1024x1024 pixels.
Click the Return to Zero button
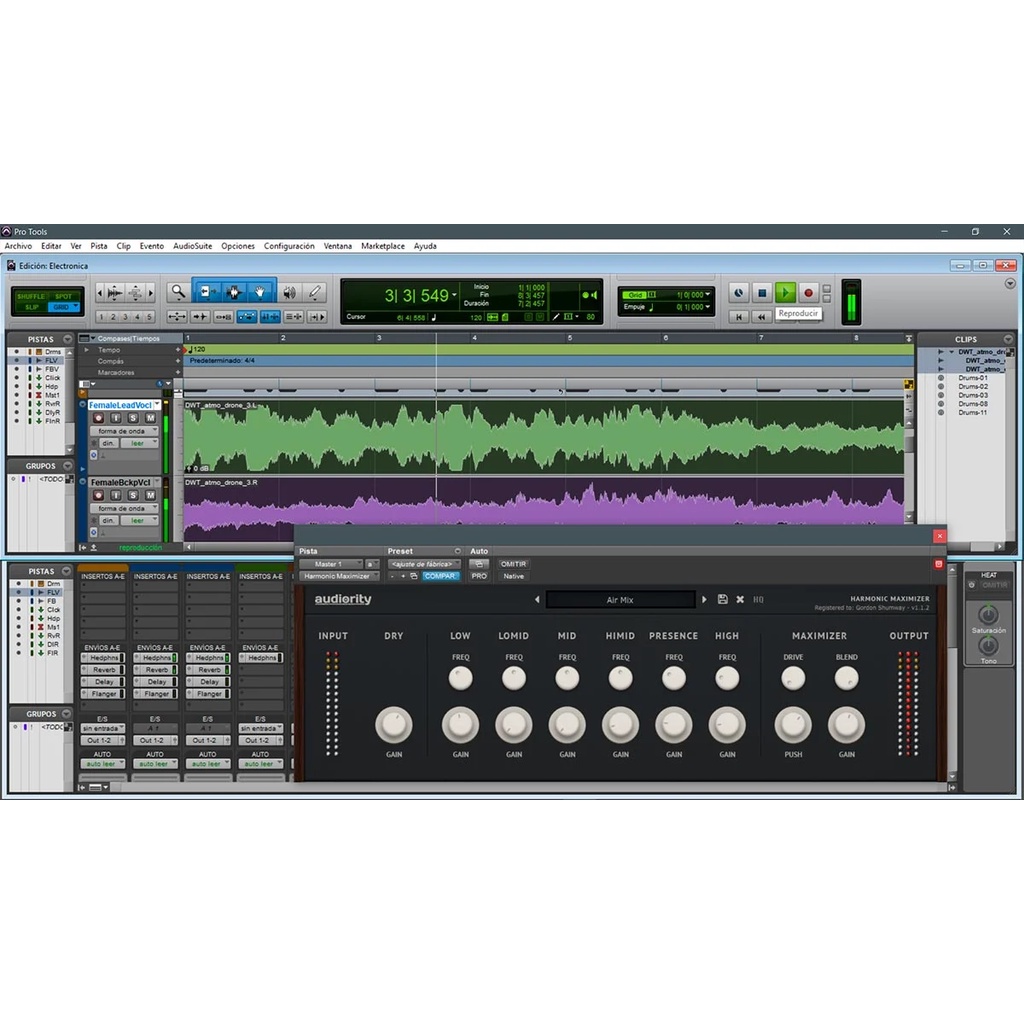tap(739, 317)
